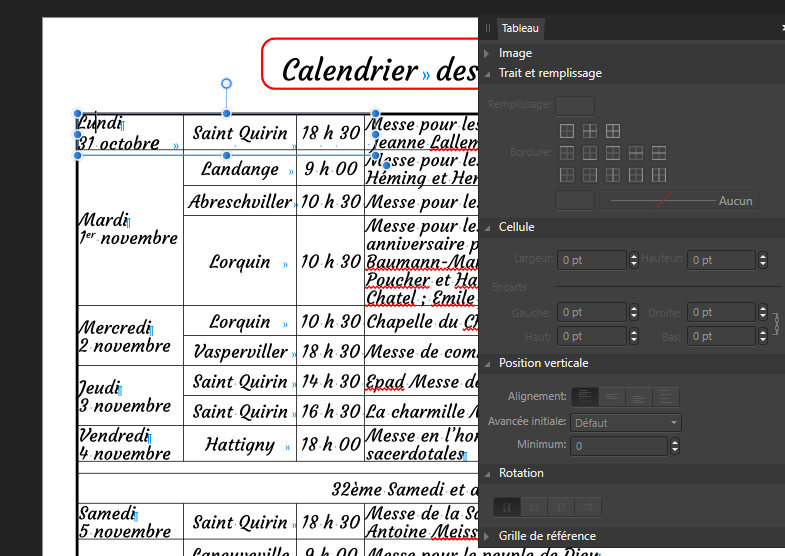Click the Droite inset field
This screenshot has height=556, width=785.
[x=721, y=312]
